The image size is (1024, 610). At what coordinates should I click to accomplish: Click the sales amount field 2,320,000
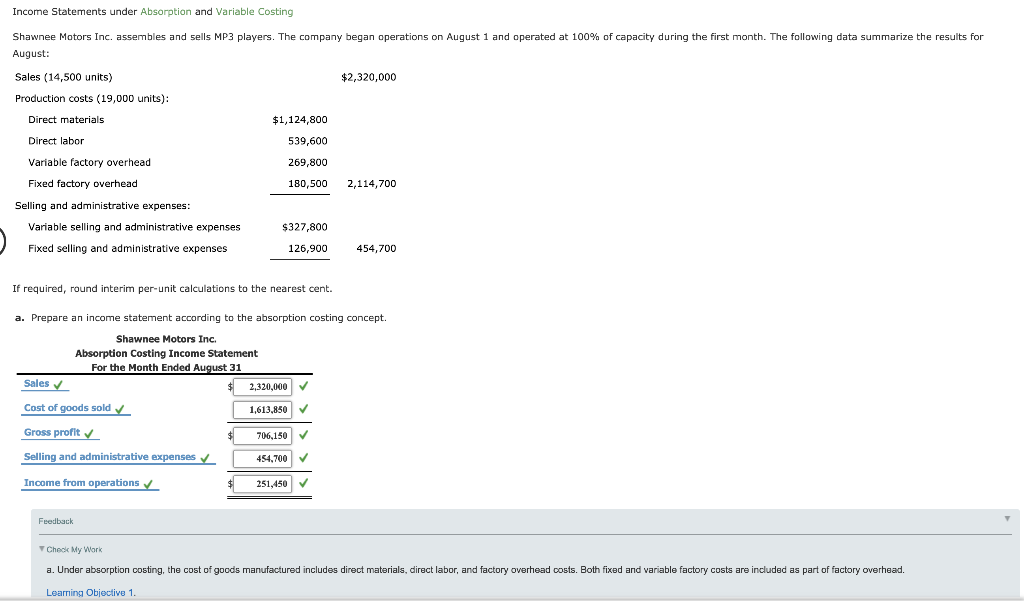pyautogui.click(x=263, y=387)
